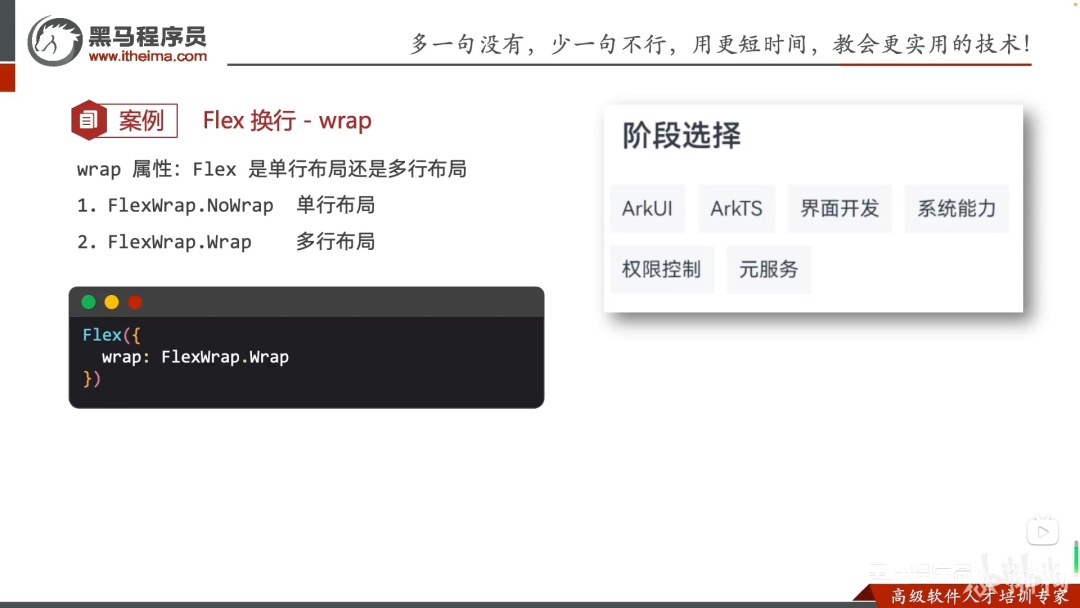
Task: Click the 阶段选择 heading
Action: 681,135
